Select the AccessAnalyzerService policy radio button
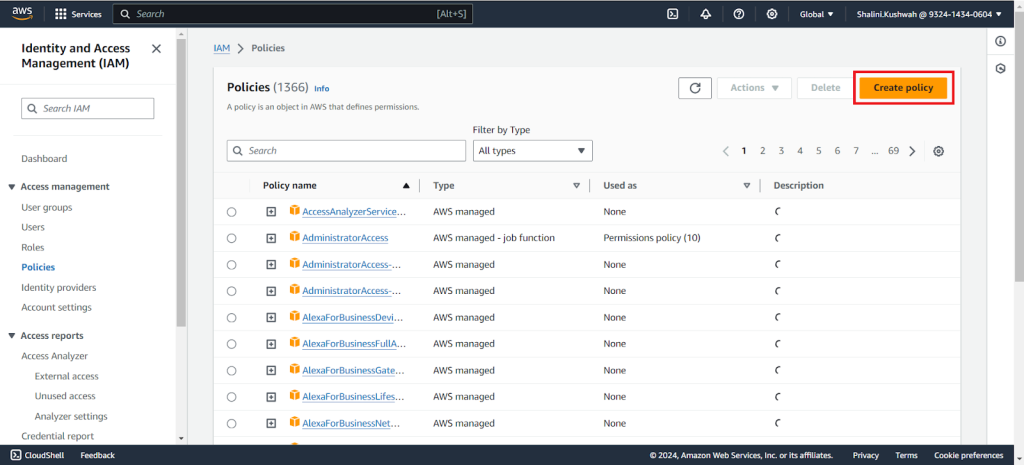The image size is (1024, 465). (x=232, y=212)
